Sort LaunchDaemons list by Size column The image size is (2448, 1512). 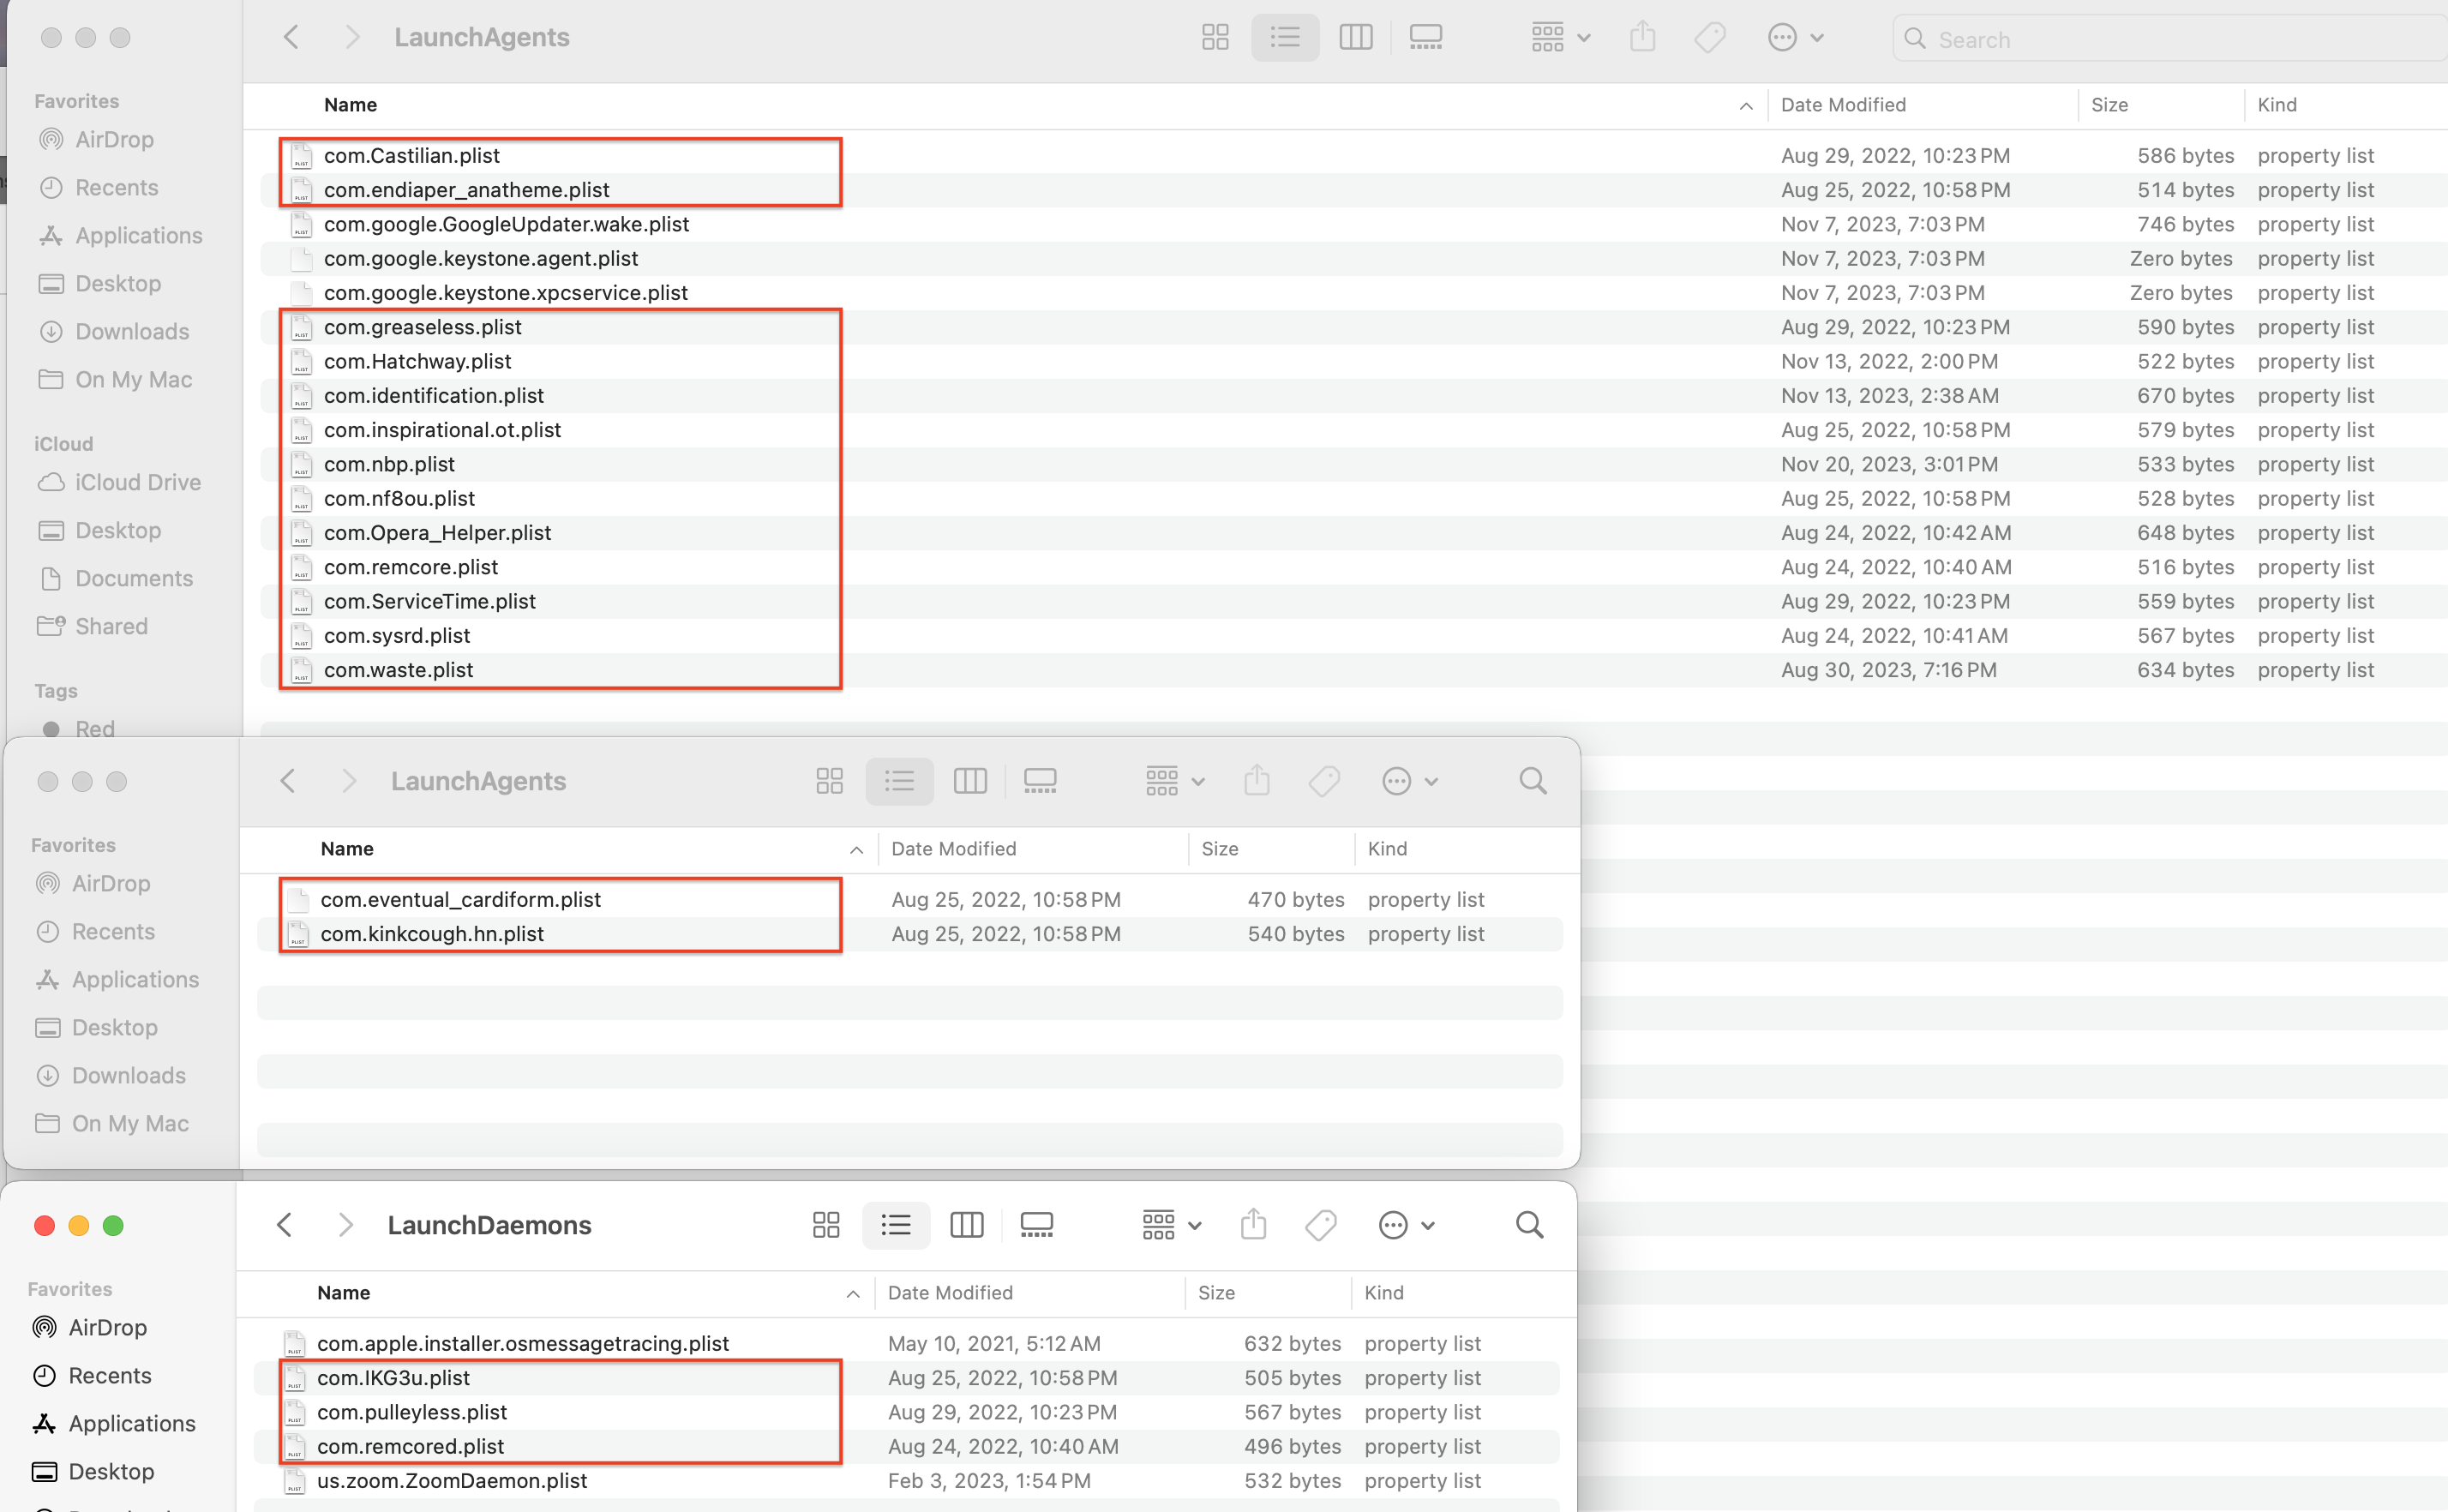click(x=1216, y=1292)
